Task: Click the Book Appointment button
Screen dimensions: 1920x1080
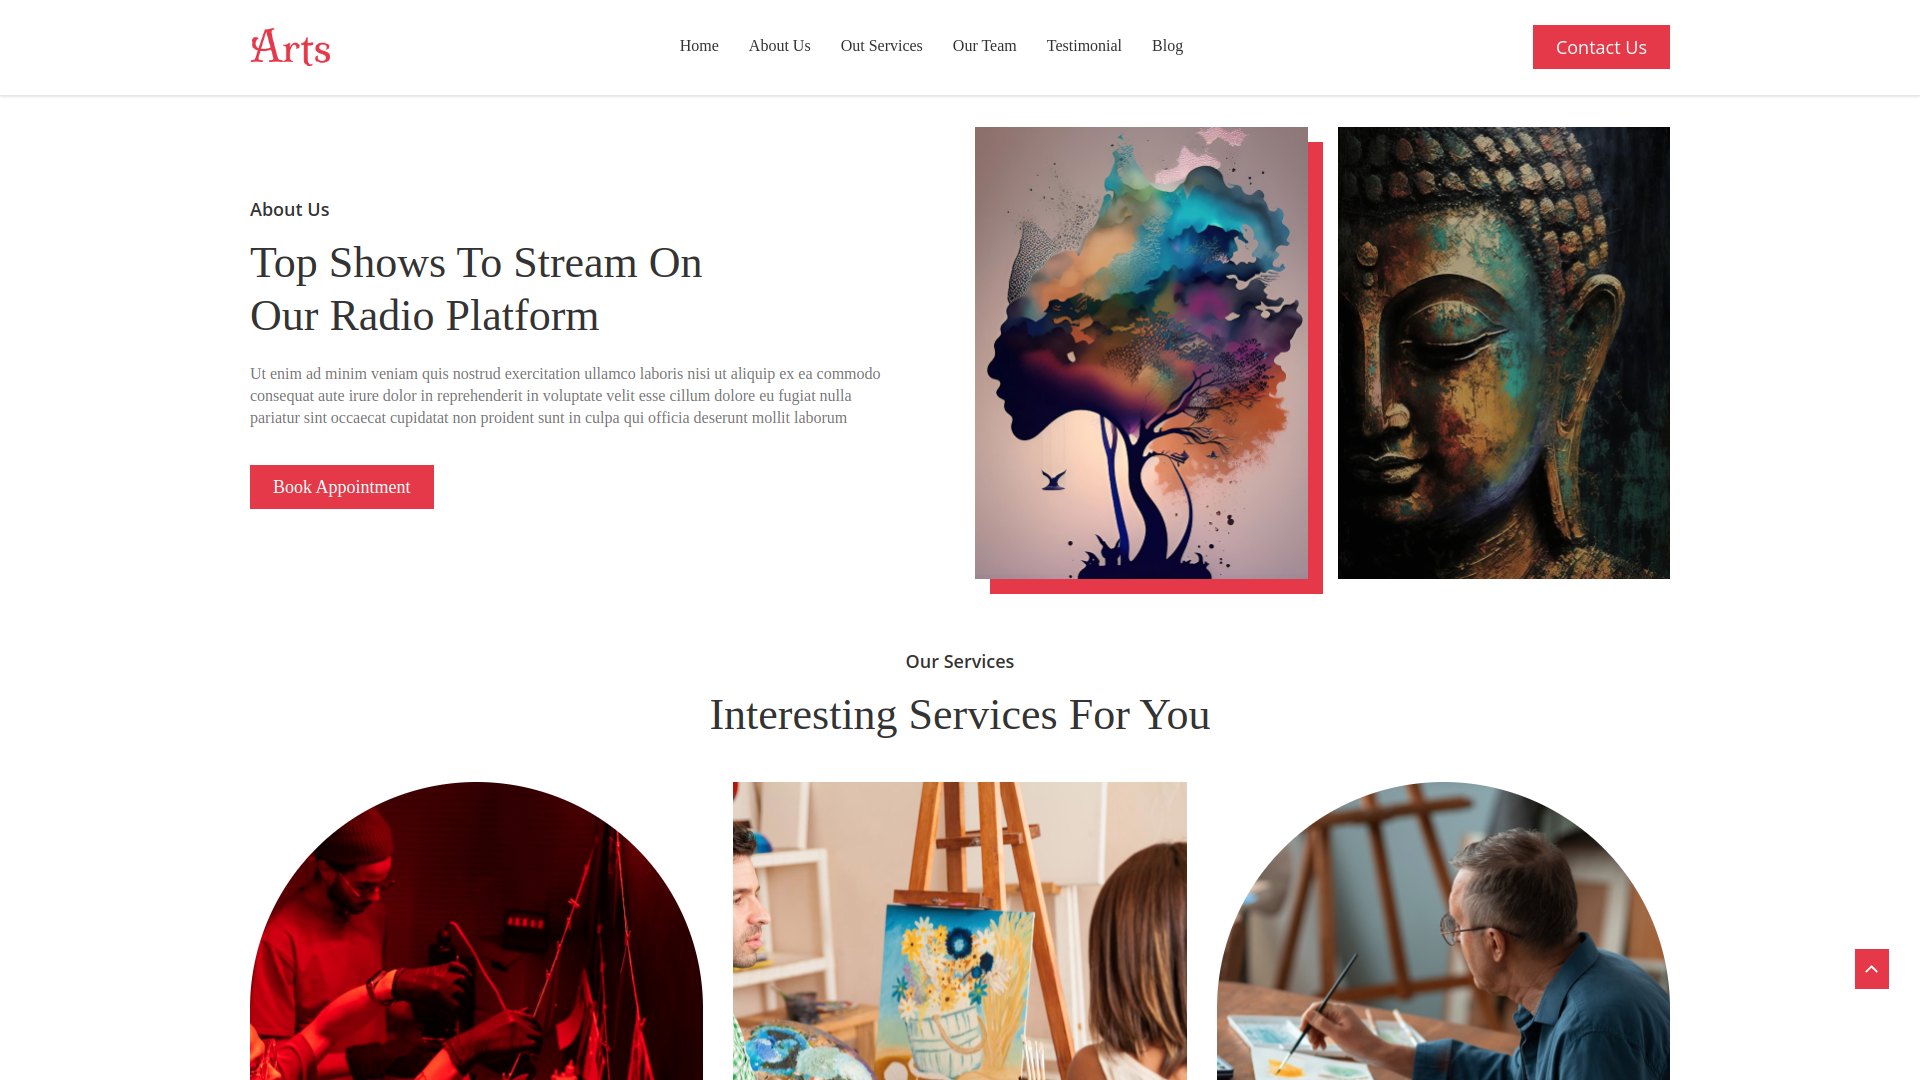Action: click(342, 487)
